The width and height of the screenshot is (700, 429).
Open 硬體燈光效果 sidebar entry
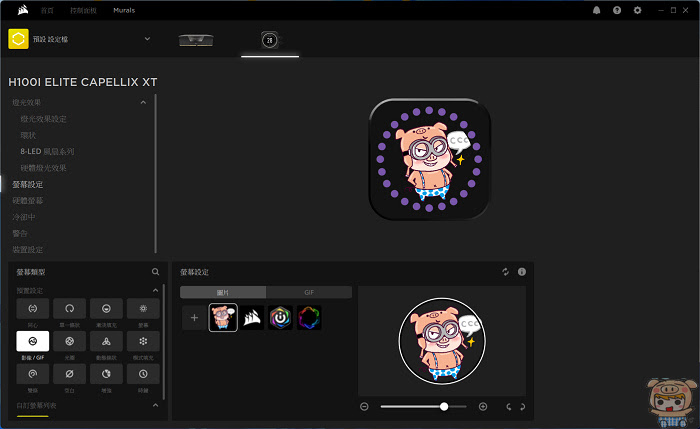tap(43, 168)
